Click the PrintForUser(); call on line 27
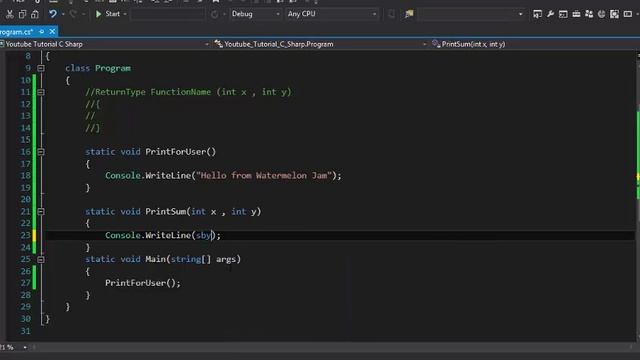 (143, 283)
